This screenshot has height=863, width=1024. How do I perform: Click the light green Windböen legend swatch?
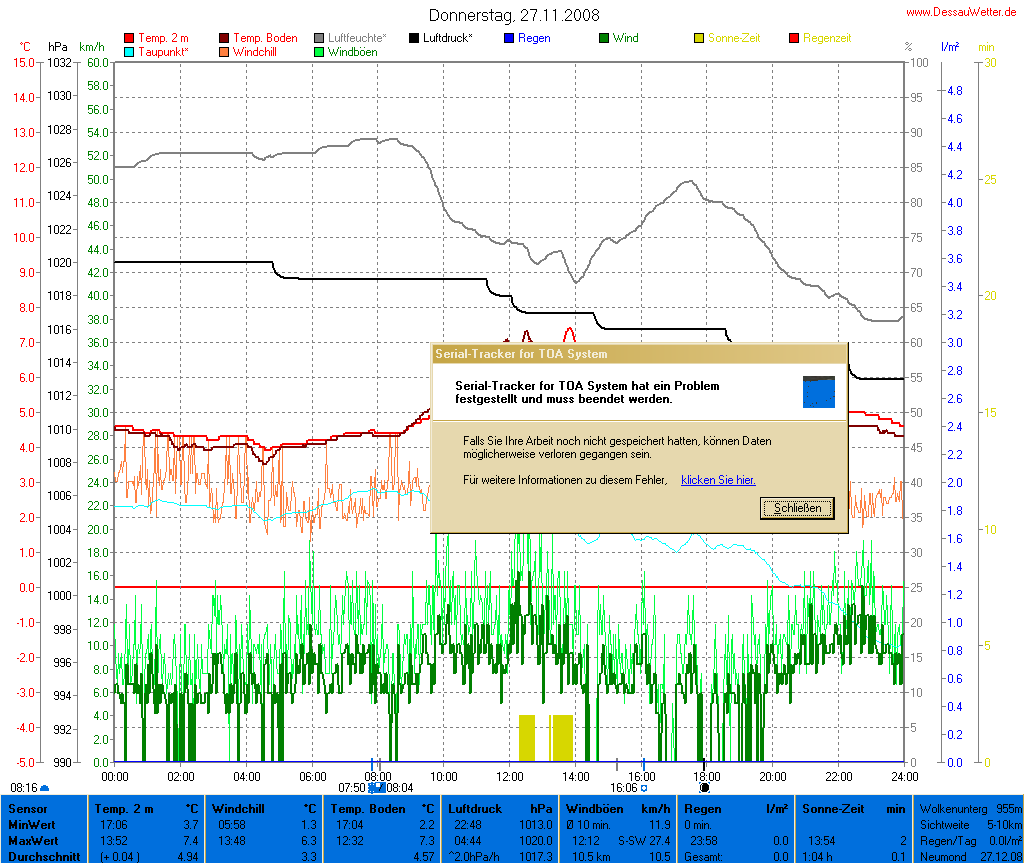point(319,51)
